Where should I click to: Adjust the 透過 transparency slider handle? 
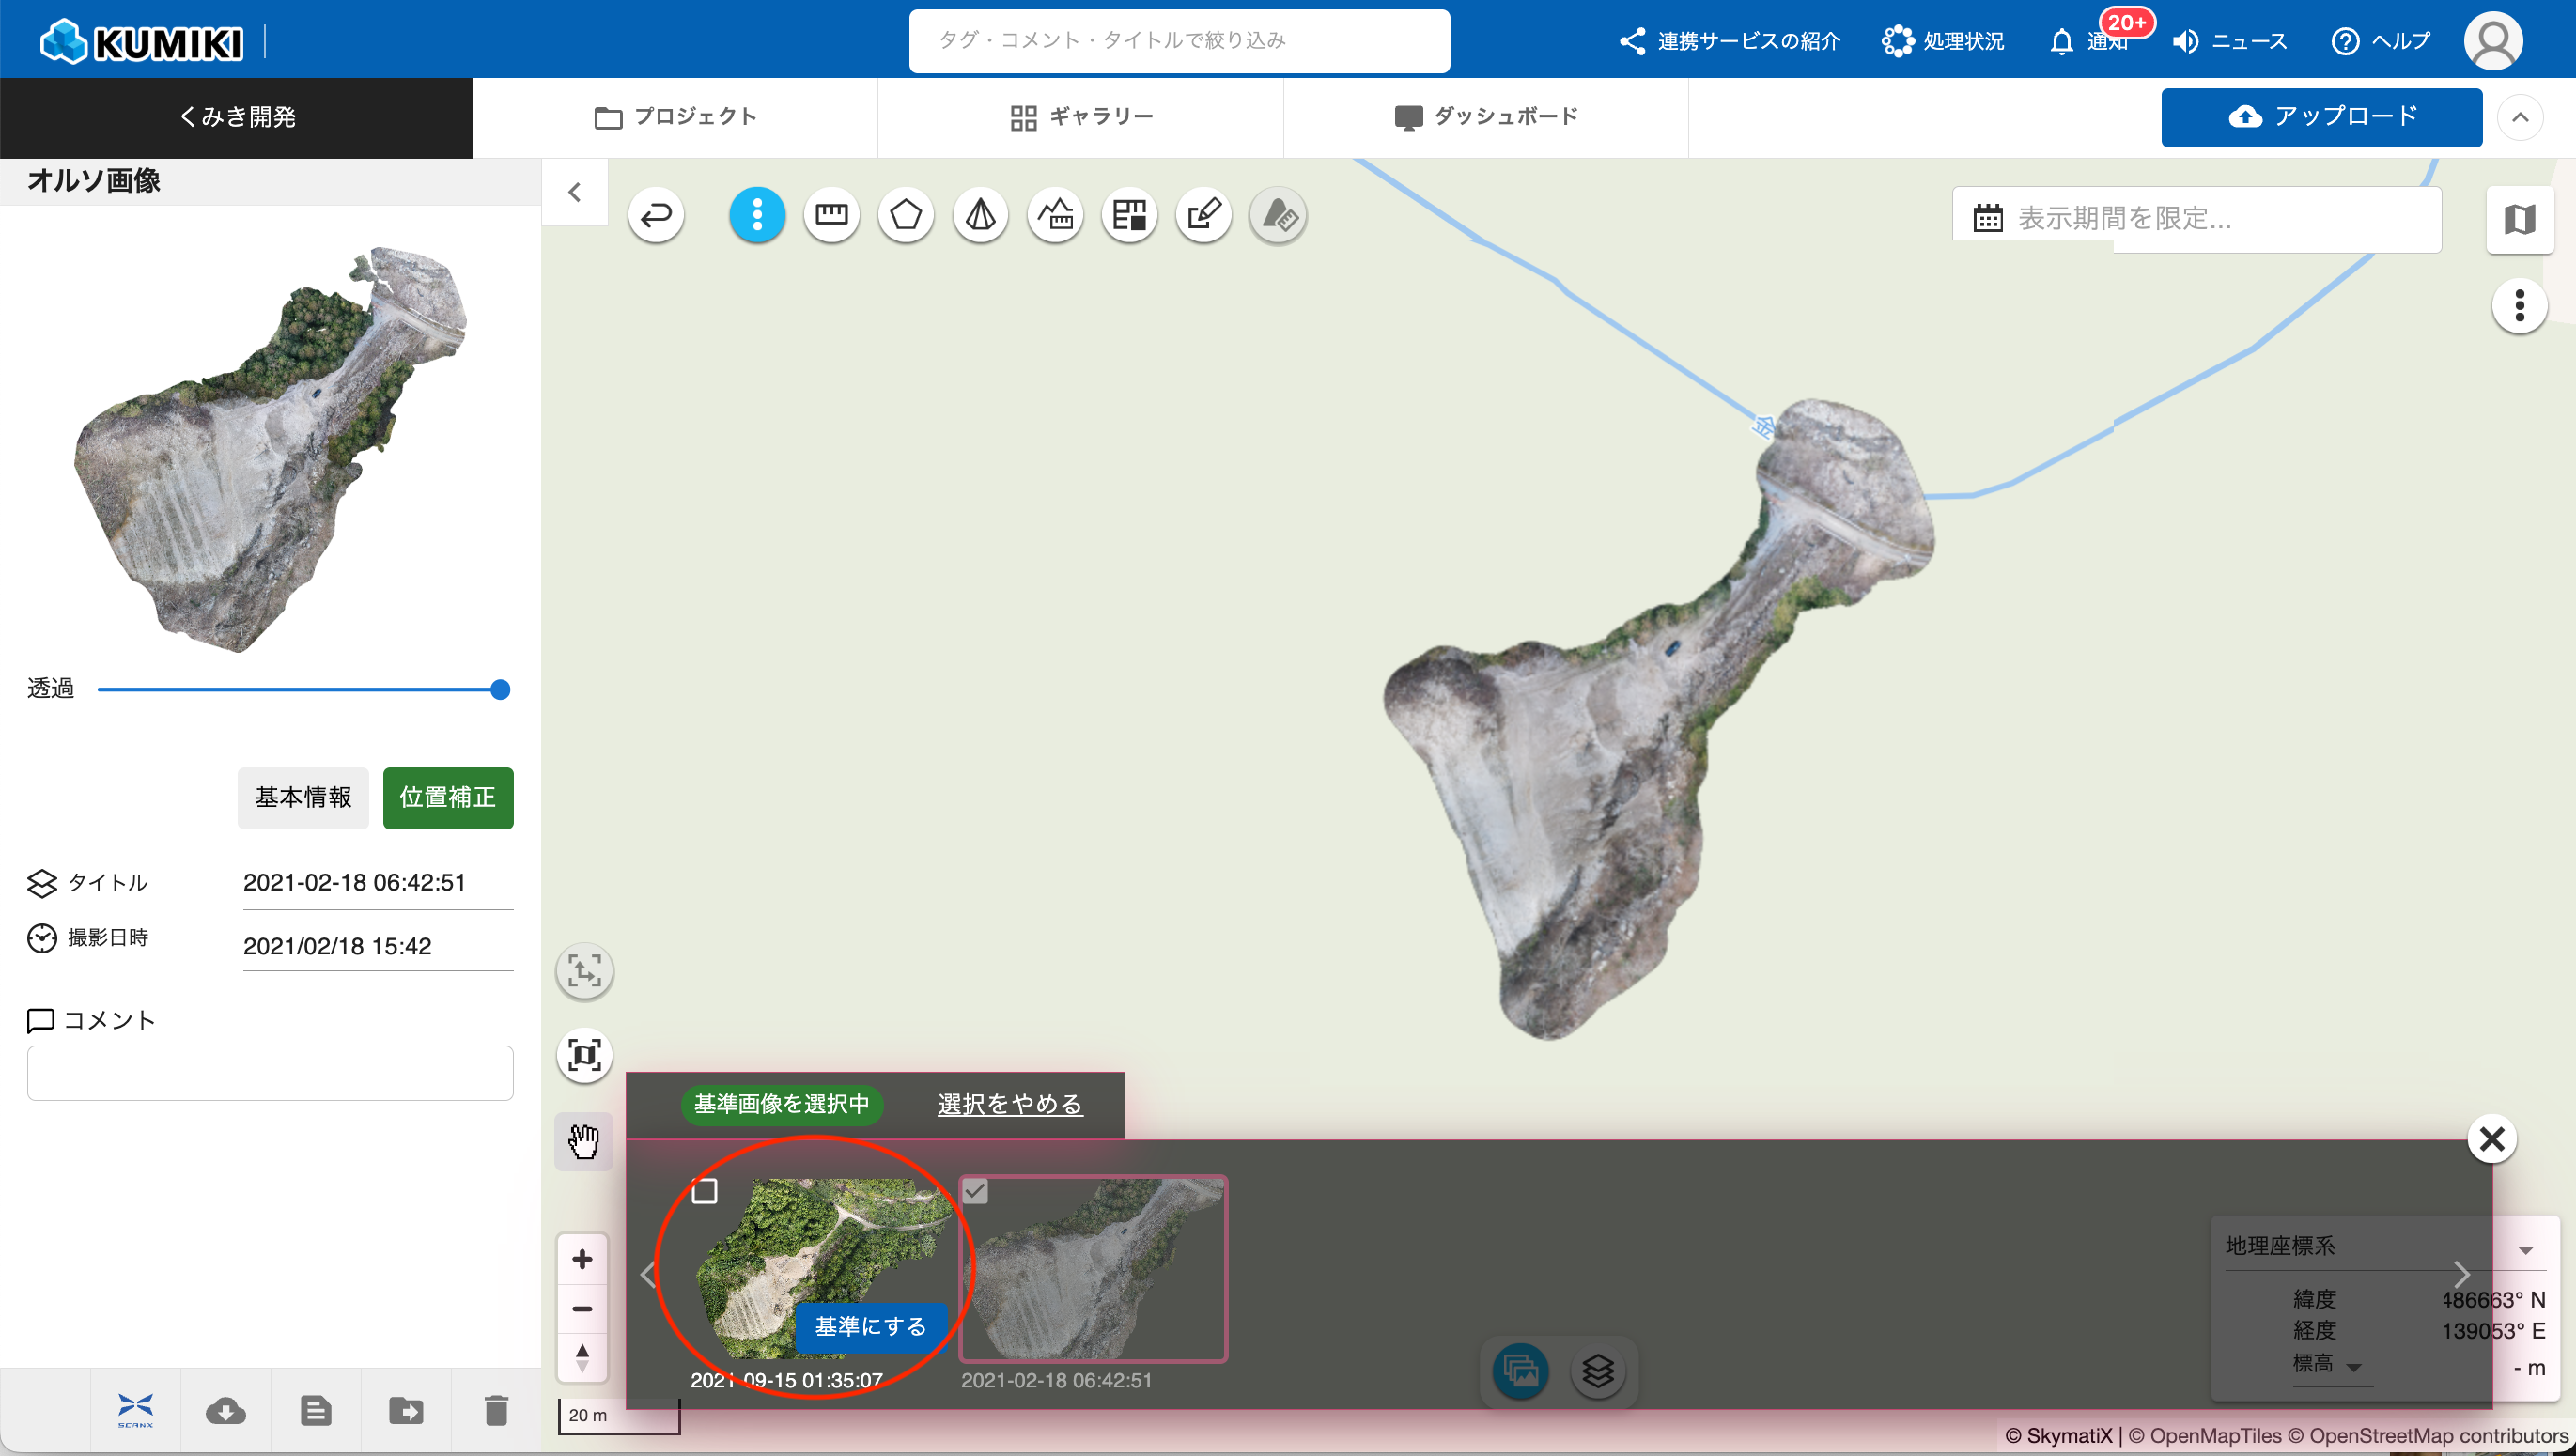coord(501,689)
